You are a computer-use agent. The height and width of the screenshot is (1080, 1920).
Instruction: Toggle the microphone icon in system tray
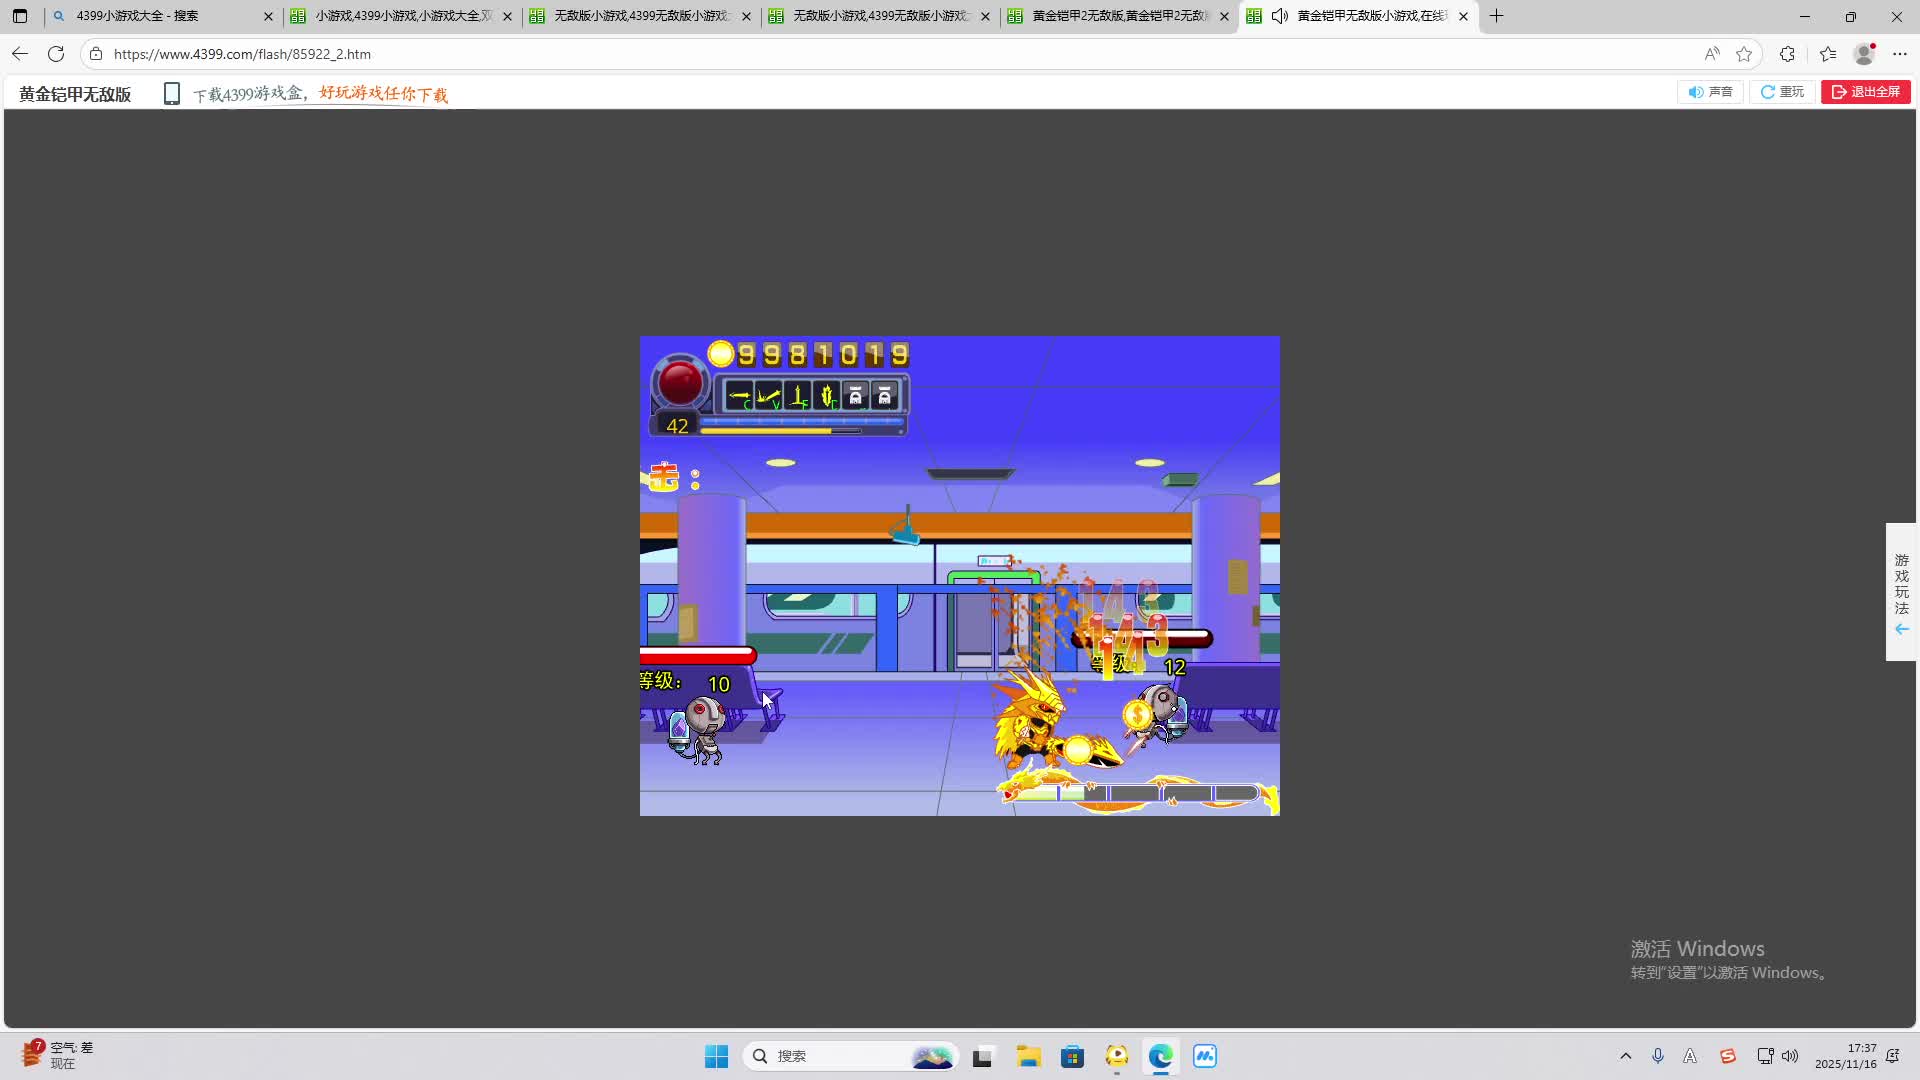(x=1658, y=1056)
